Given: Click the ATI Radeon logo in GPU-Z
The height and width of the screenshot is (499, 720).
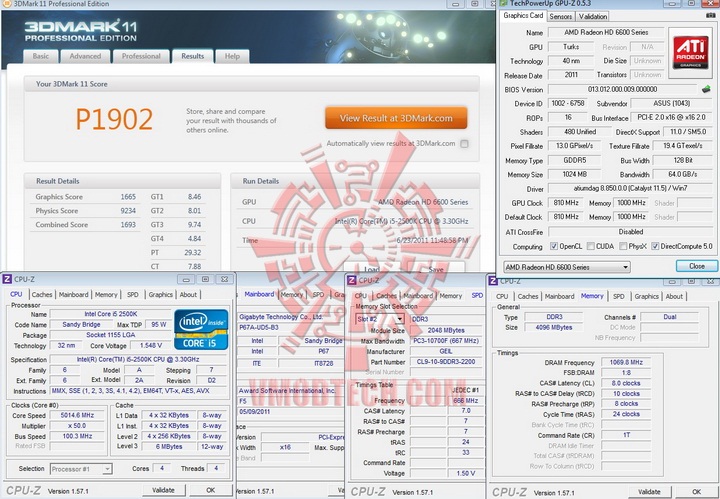Looking at the screenshot, I should point(690,53).
